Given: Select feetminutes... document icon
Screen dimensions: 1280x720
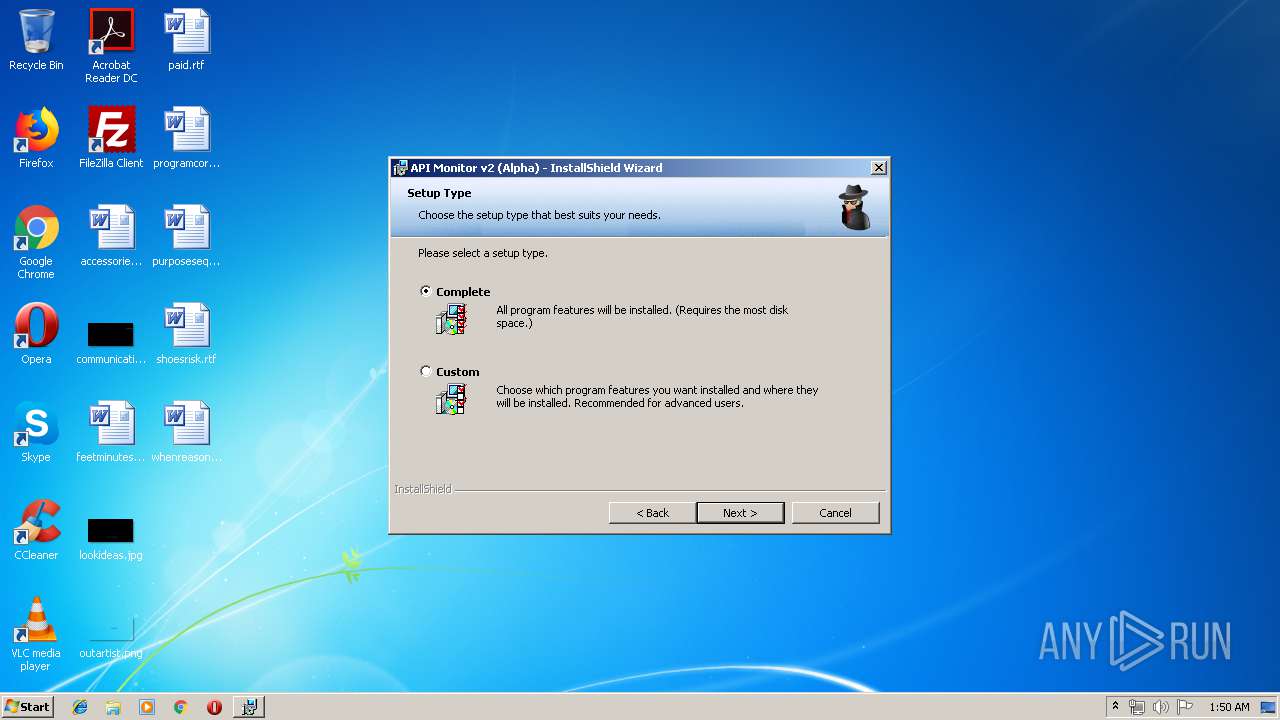Looking at the screenshot, I should click(x=111, y=432).
